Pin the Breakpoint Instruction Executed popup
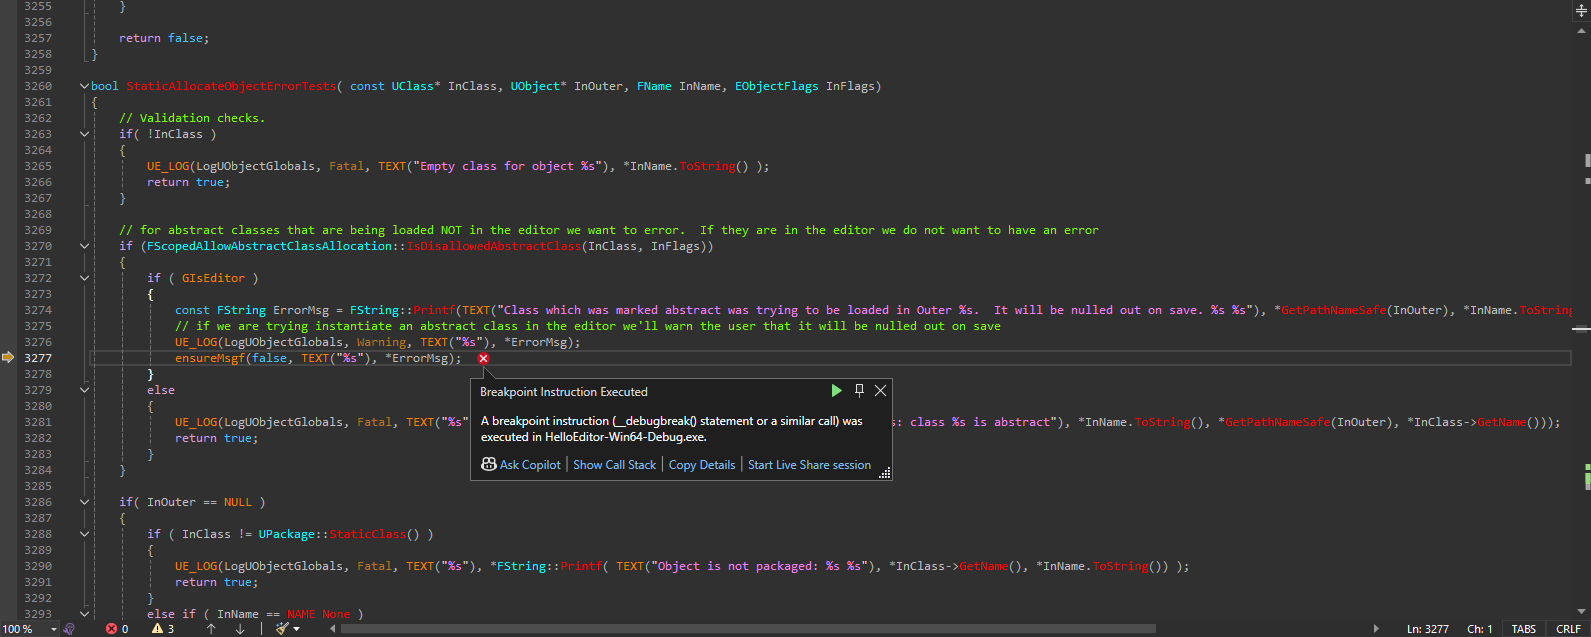The height and width of the screenshot is (637, 1591). tap(859, 391)
